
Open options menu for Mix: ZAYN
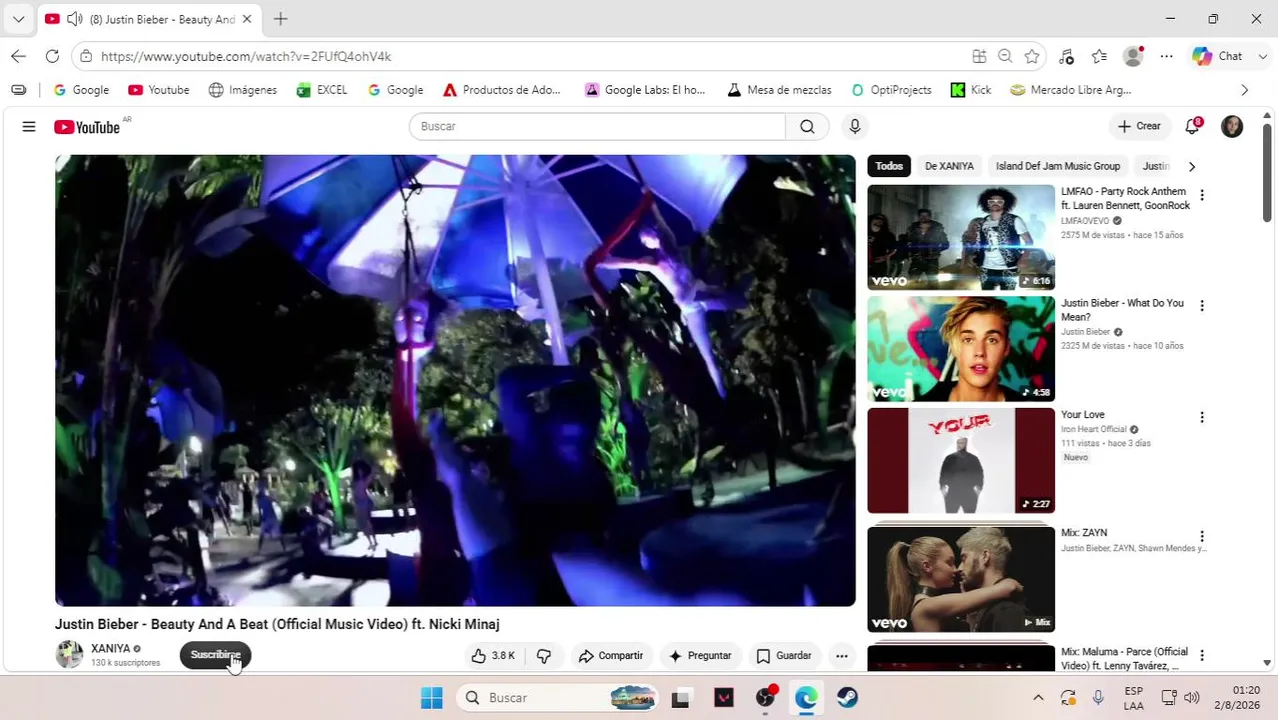(1202, 536)
